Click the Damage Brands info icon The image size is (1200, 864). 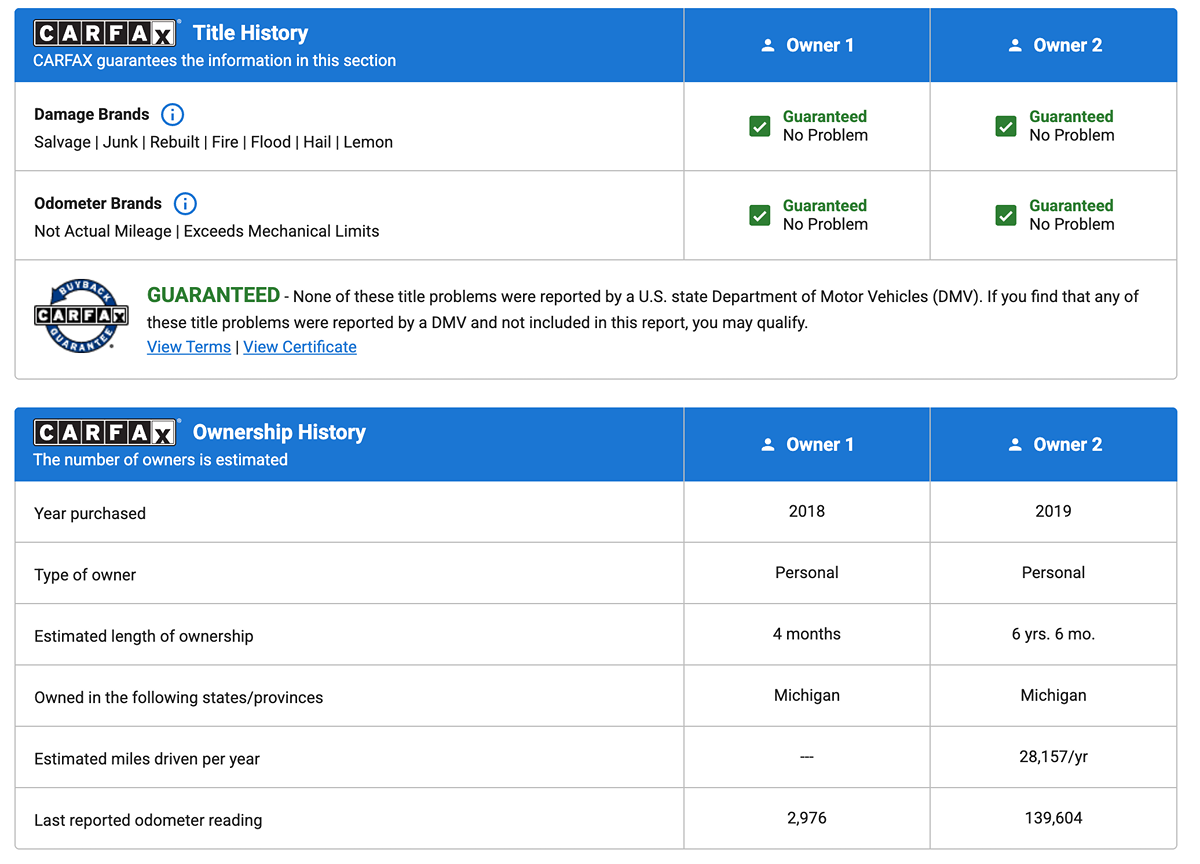172,114
